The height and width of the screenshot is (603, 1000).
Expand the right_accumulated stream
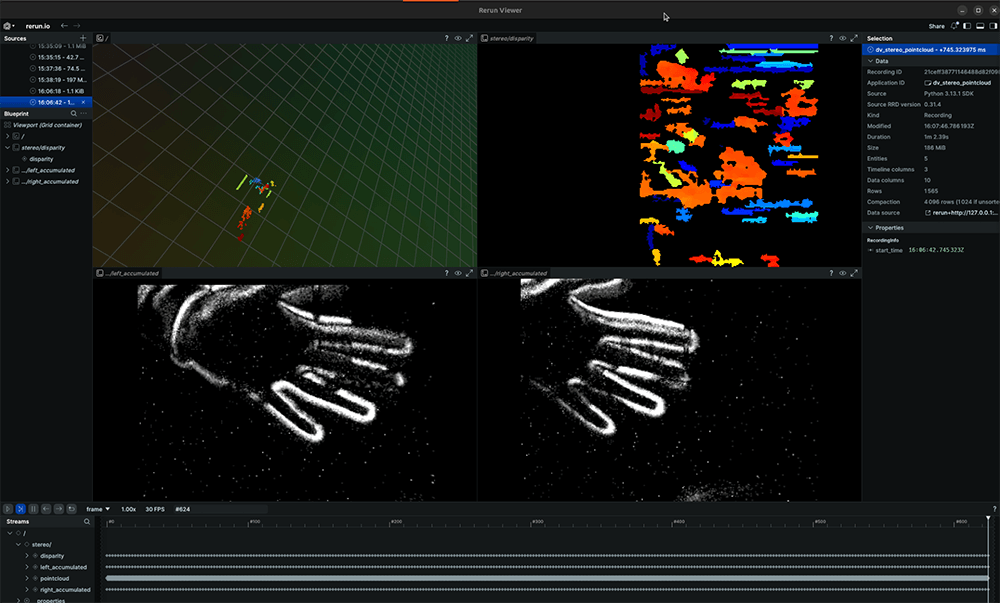click(x=27, y=590)
